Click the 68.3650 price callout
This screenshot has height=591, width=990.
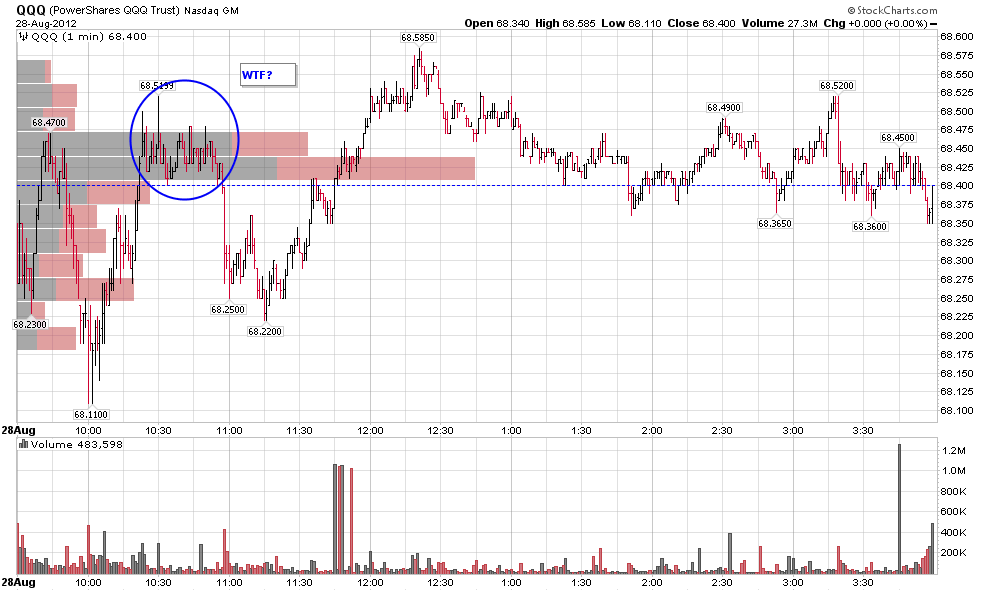pyautogui.click(x=775, y=224)
